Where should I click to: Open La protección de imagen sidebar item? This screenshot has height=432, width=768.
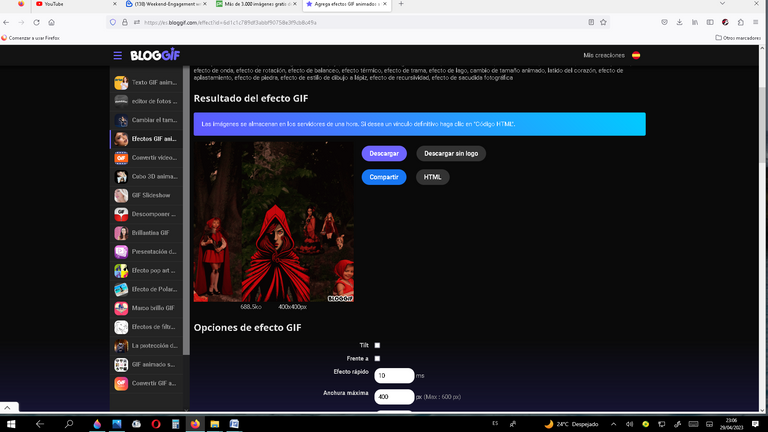tap(146, 346)
